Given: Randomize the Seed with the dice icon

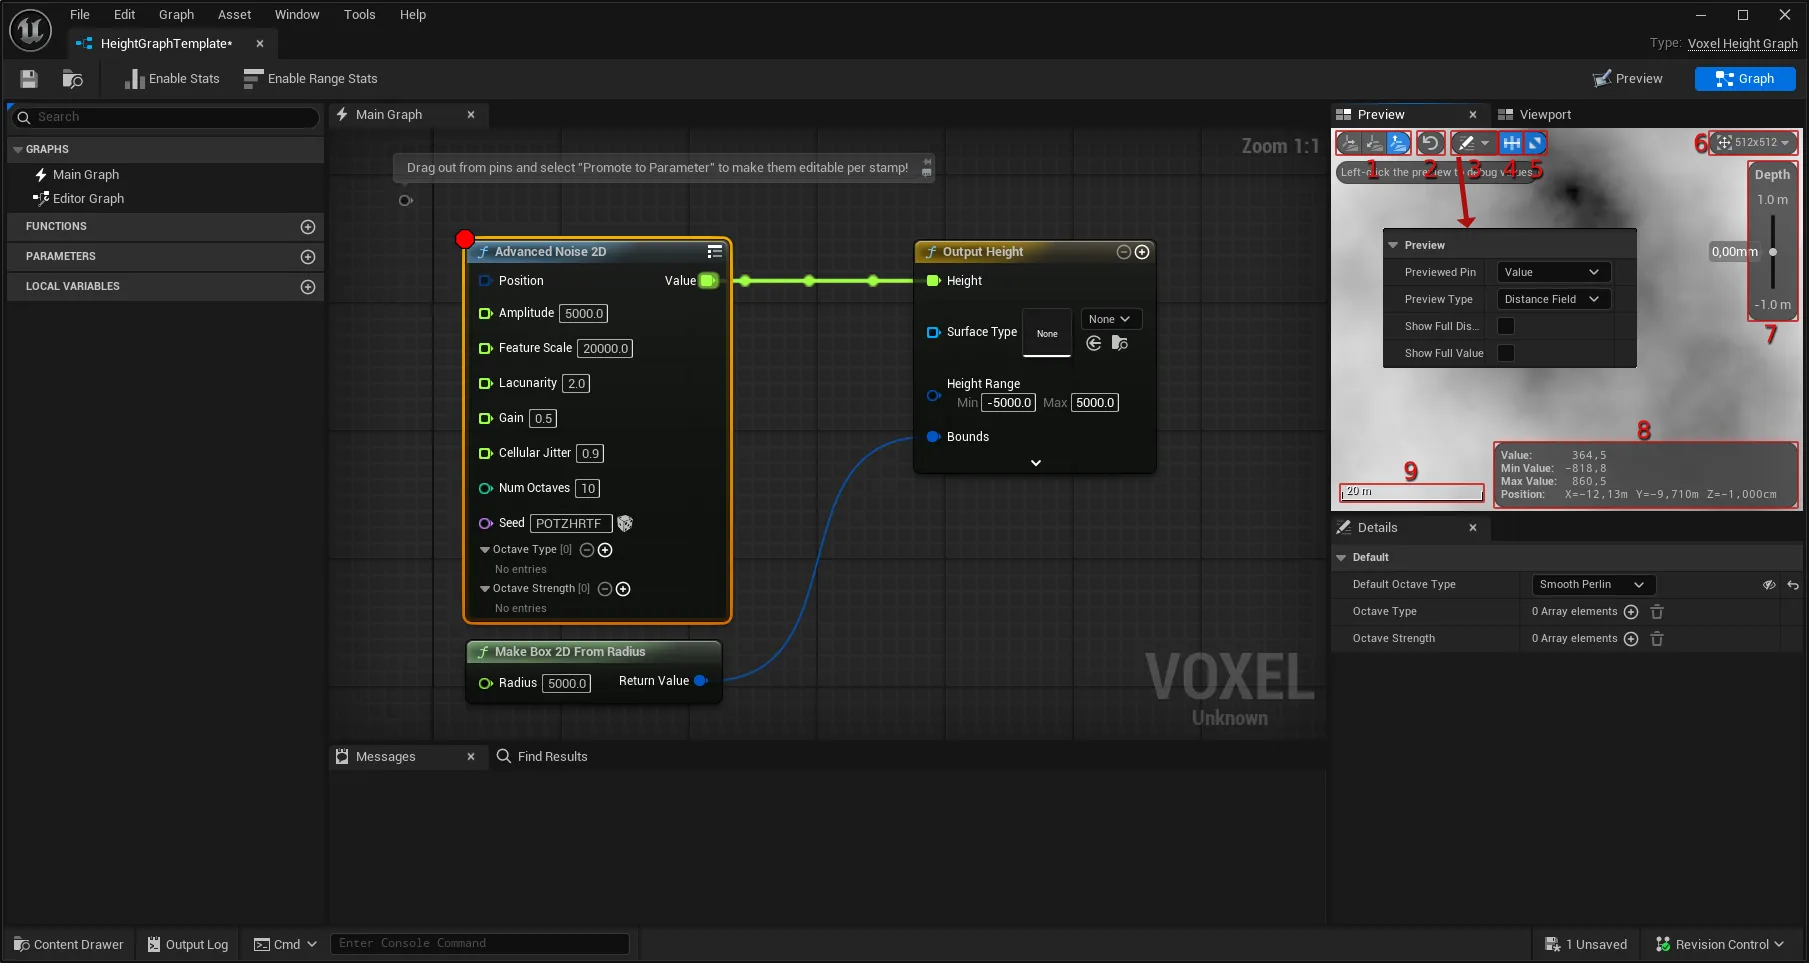Looking at the screenshot, I should (x=625, y=523).
